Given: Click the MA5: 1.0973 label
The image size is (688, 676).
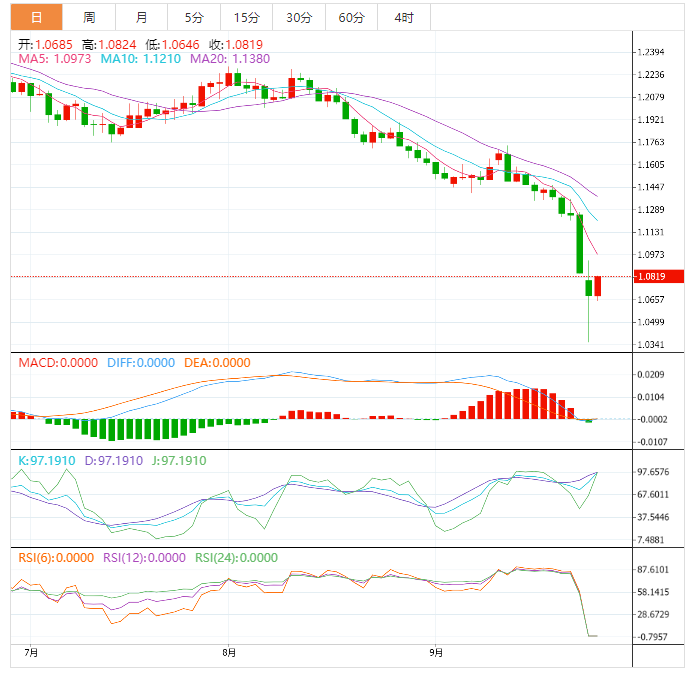Looking at the screenshot, I should (55, 59).
